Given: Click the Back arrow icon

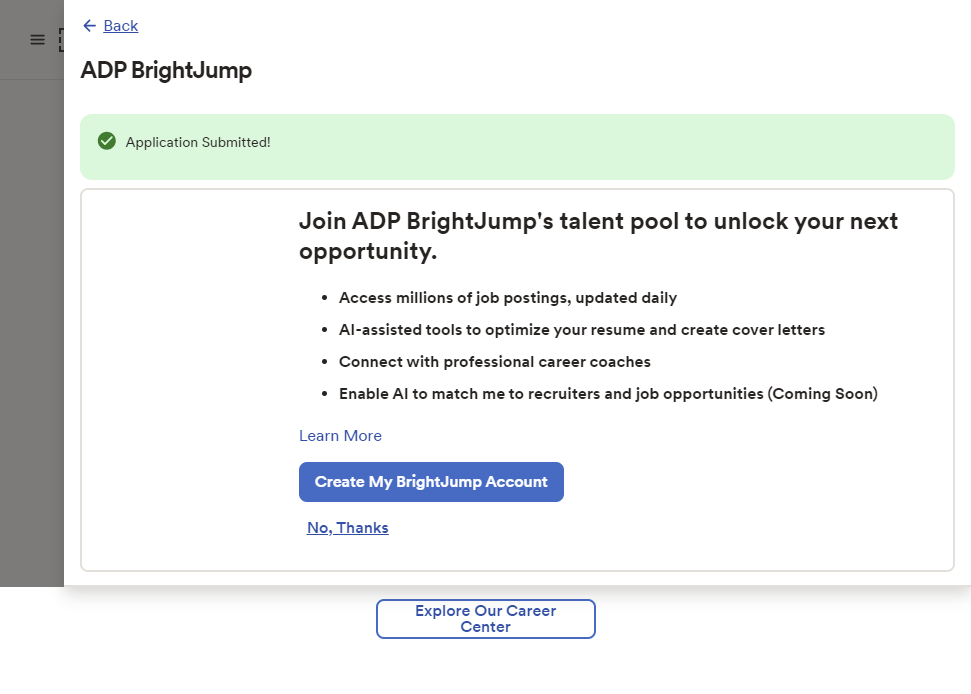Looking at the screenshot, I should (89, 26).
